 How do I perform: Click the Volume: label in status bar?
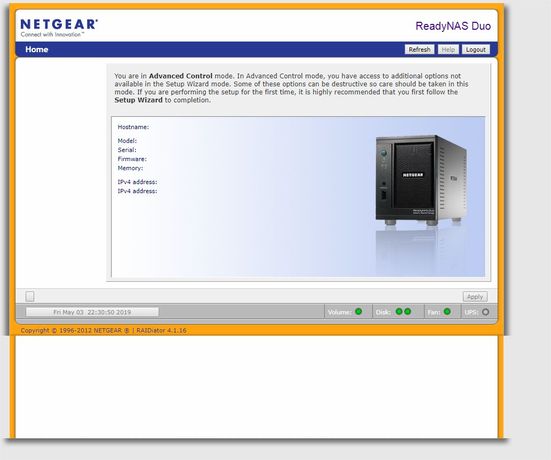pos(339,312)
